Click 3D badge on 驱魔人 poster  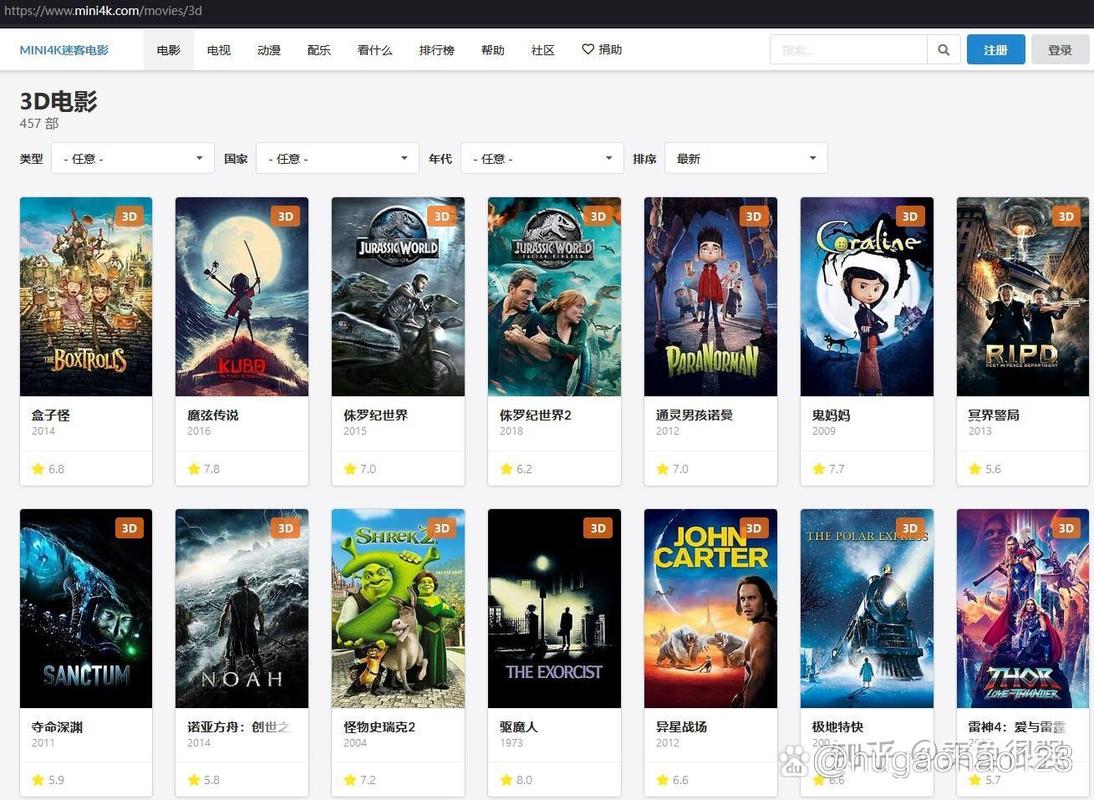coord(598,528)
